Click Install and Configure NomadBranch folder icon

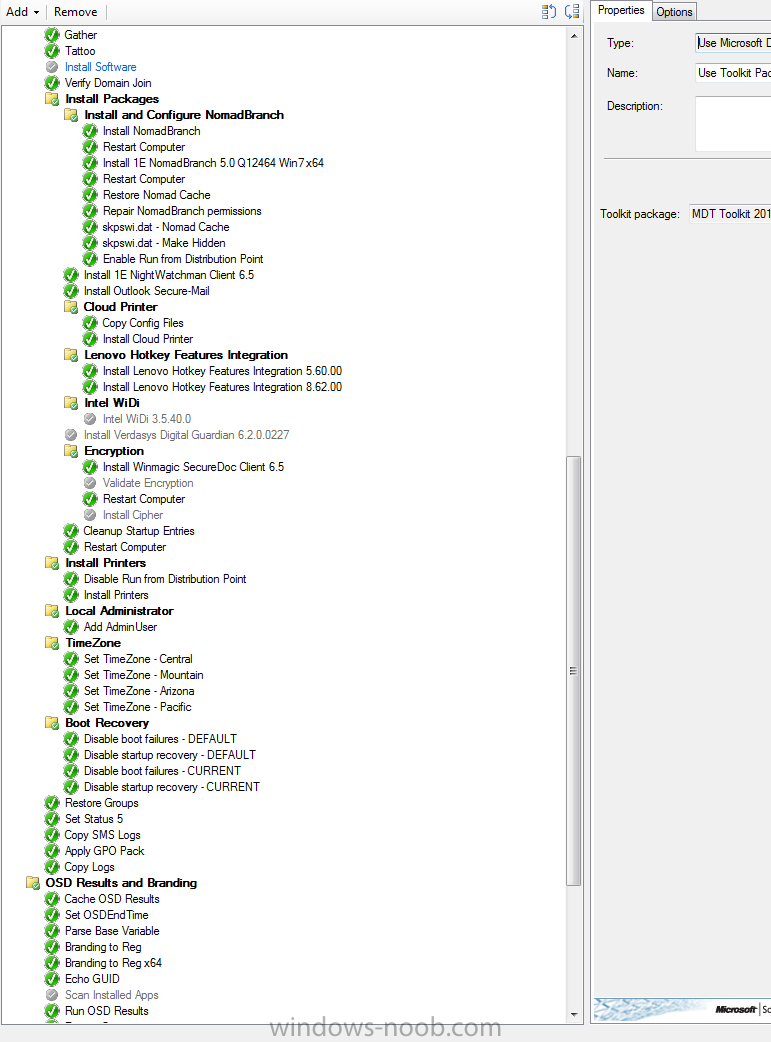pyautogui.click(x=71, y=114)
